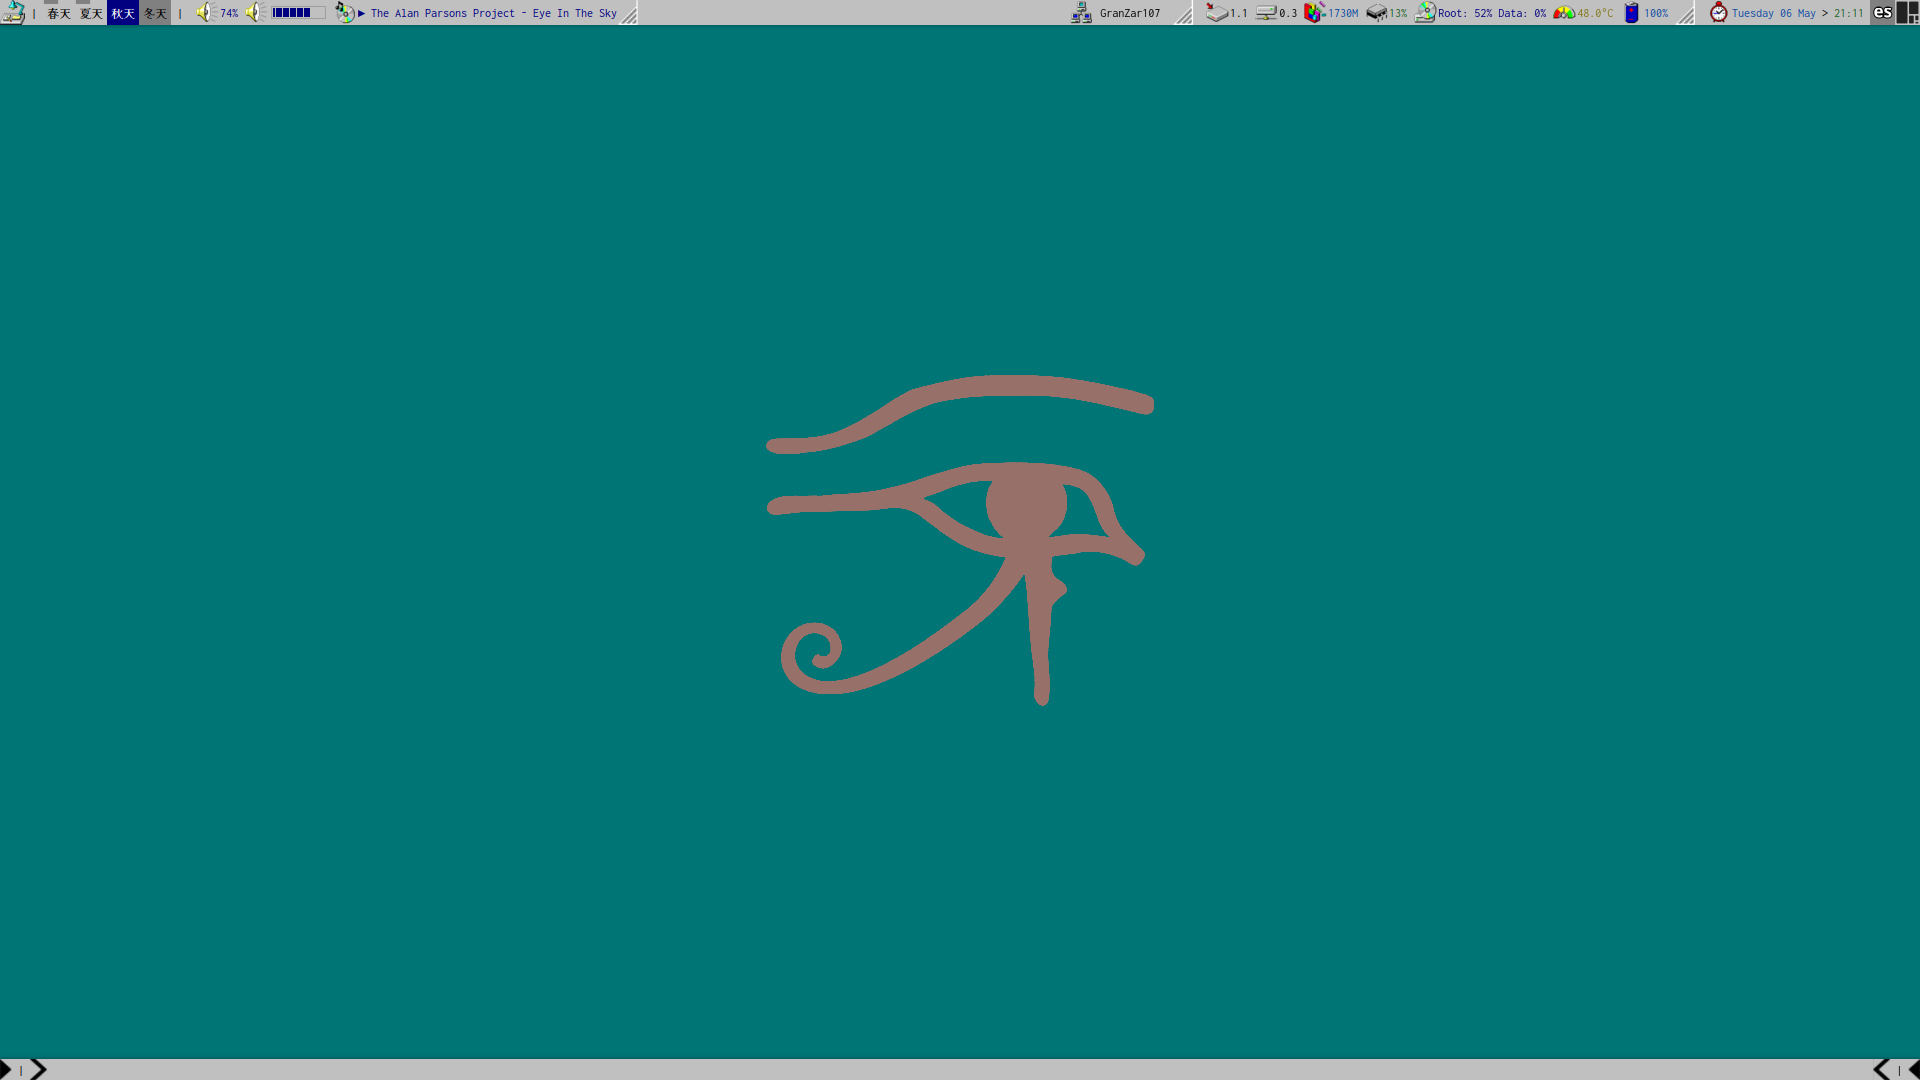The height and width of the screenshot is (1080, 1920).
Task: Click the grip handle before the clock
Action: click(1686, 14)
